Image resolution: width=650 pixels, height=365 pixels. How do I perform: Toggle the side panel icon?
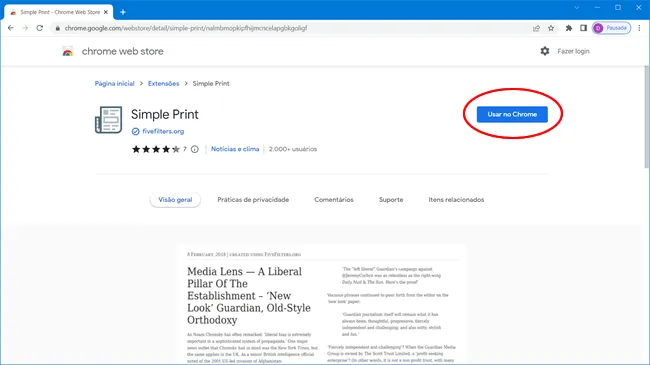coord(583,28)
